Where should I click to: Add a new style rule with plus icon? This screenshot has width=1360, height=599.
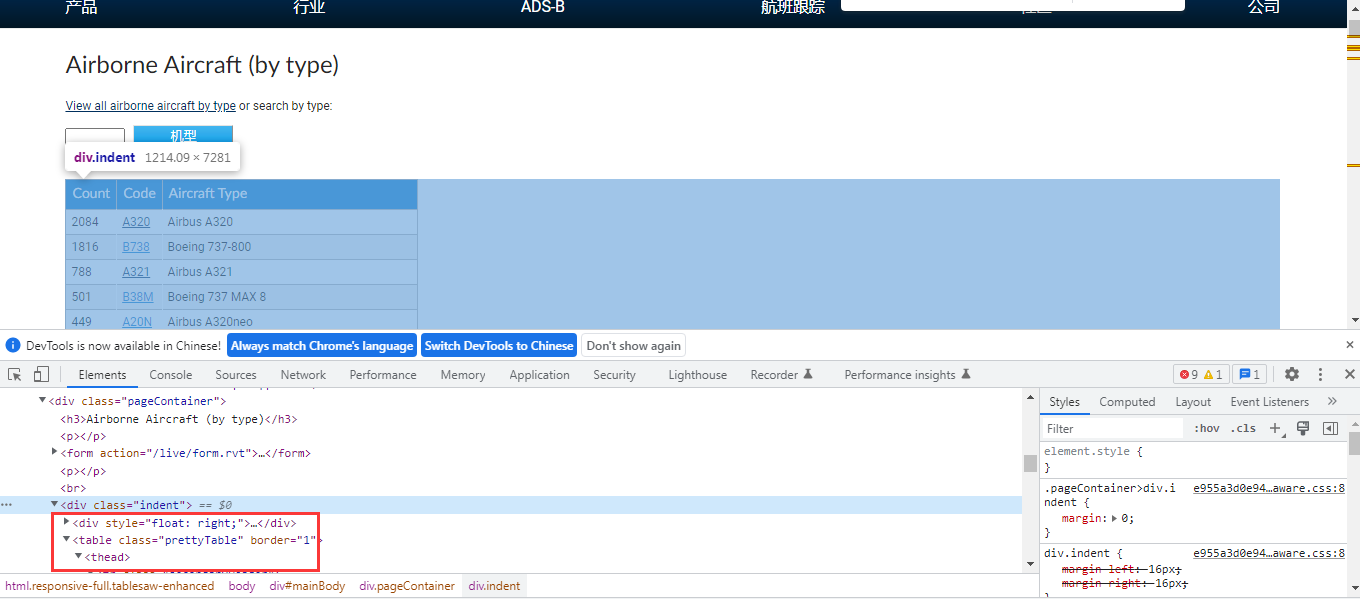click(1275, 428)
